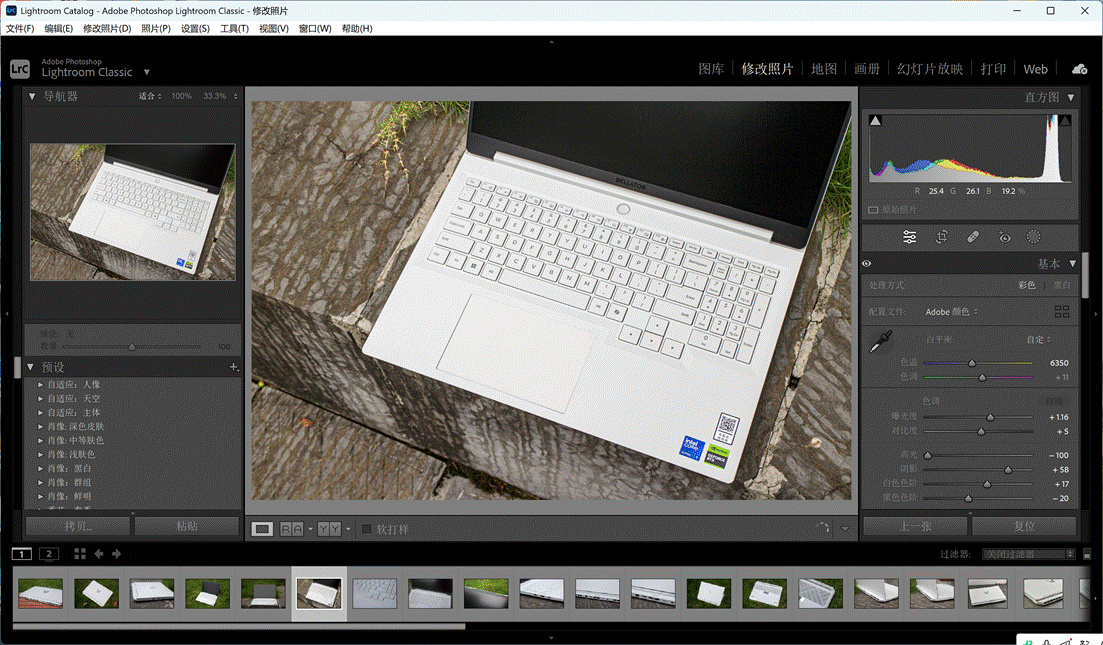Collapse the 基本 basic panel
Viewport: 1103px width, 645px height.
[1072, 264]
